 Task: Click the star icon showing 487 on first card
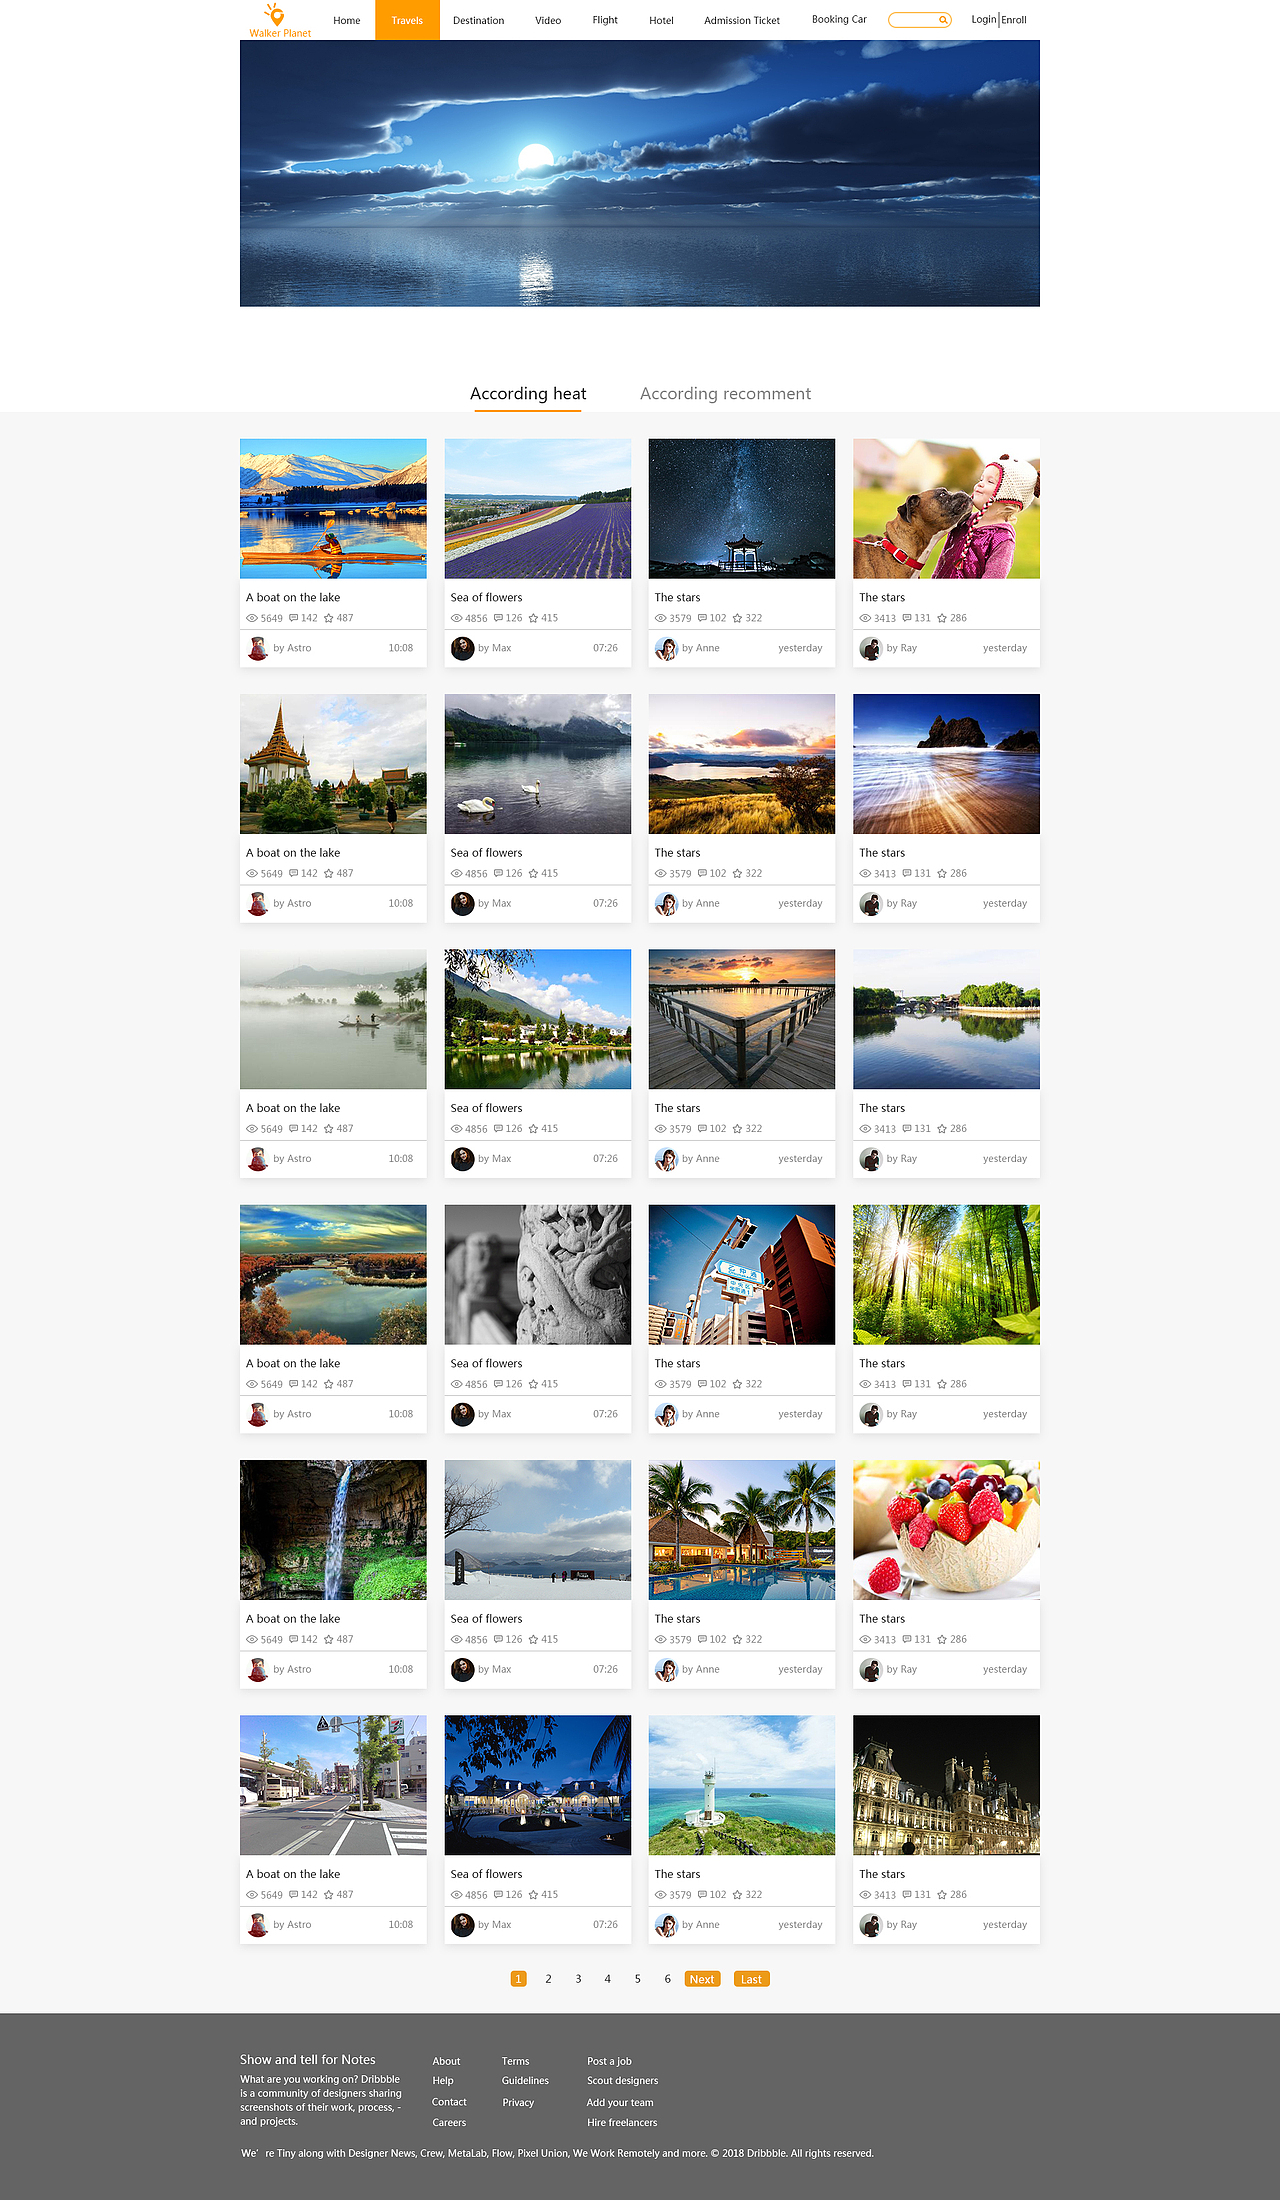click(x=328, y=618)
